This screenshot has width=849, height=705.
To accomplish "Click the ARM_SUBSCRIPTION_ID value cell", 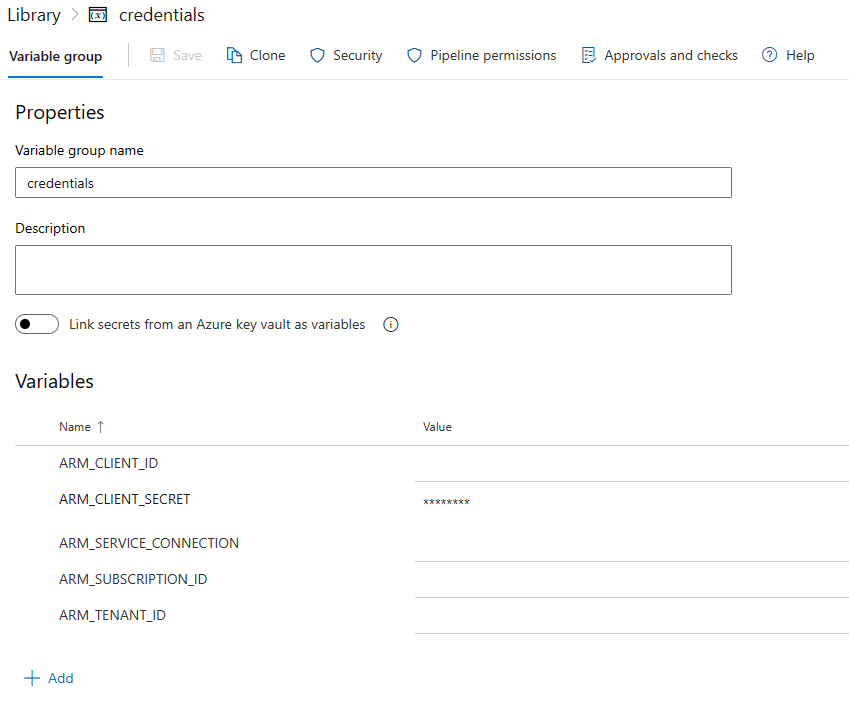I will tap(630, 580).
